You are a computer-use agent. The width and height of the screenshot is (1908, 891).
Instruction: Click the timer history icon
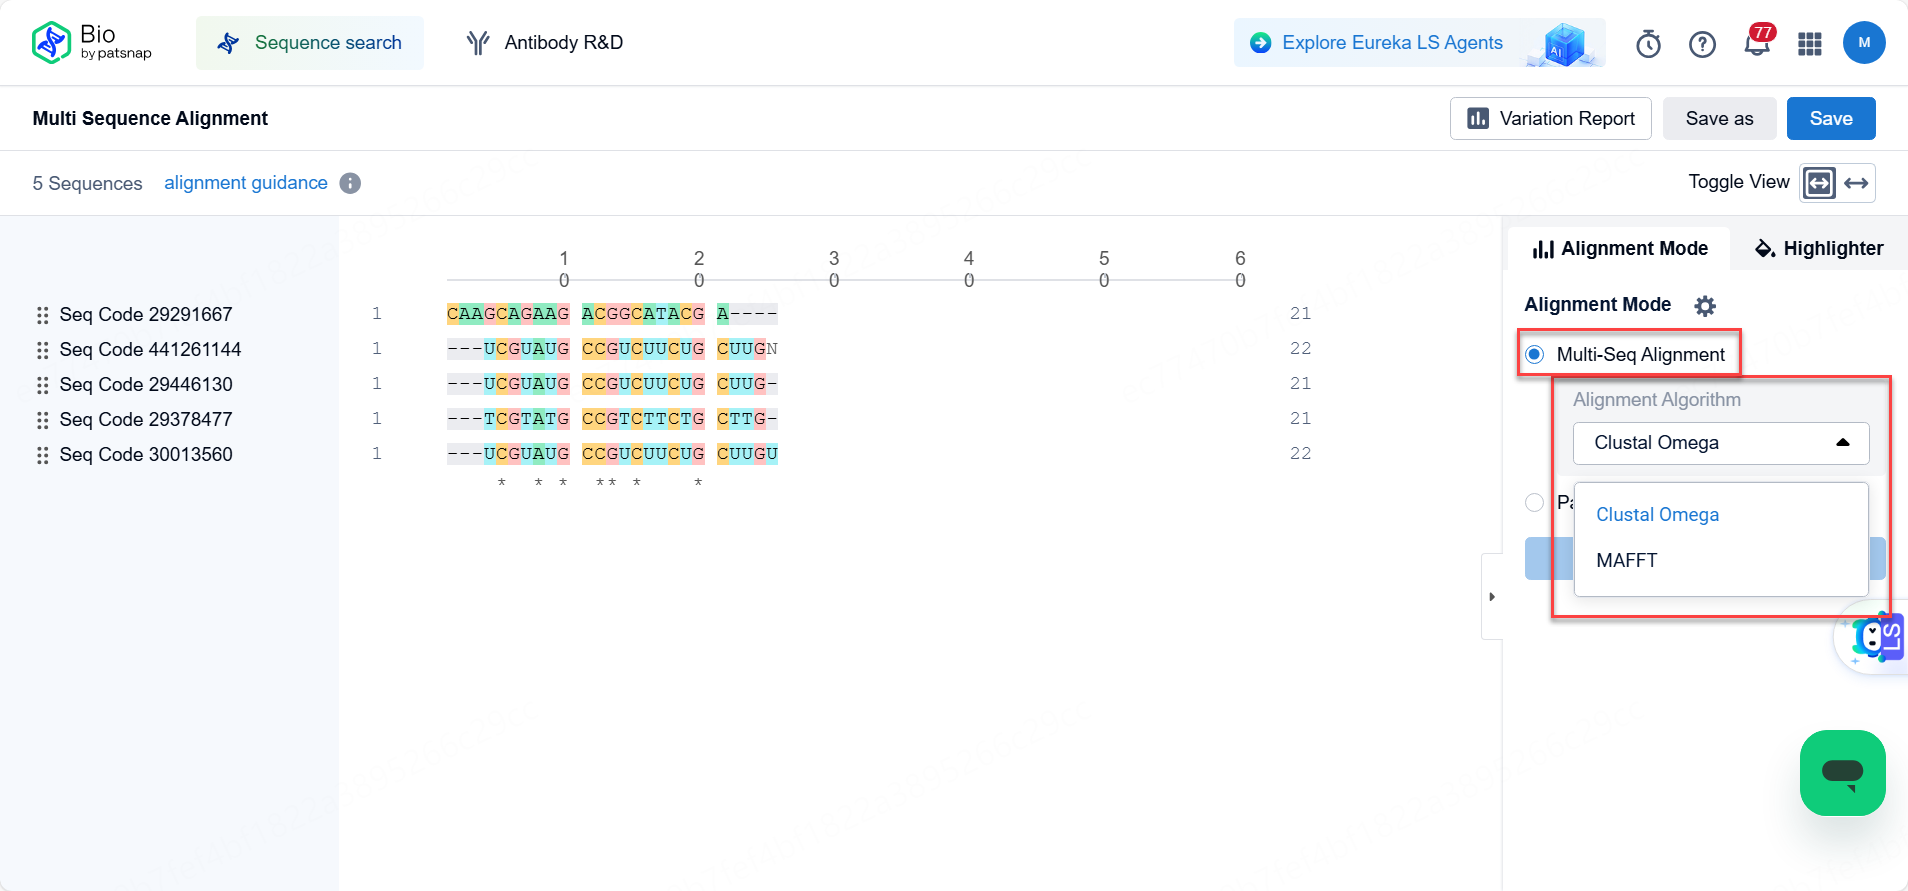coord(1648,44)
